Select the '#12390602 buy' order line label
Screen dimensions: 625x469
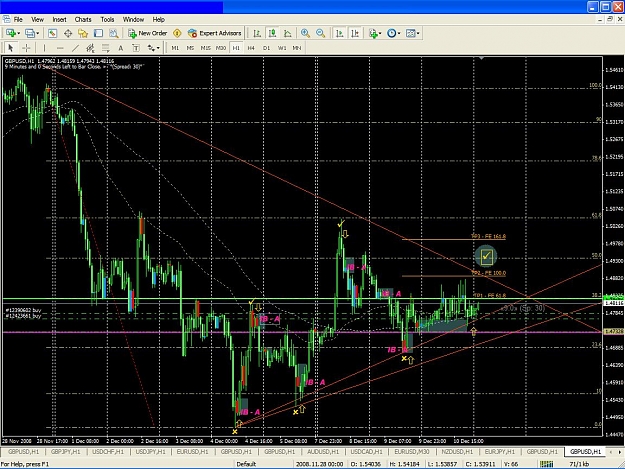tap(23, 310)
